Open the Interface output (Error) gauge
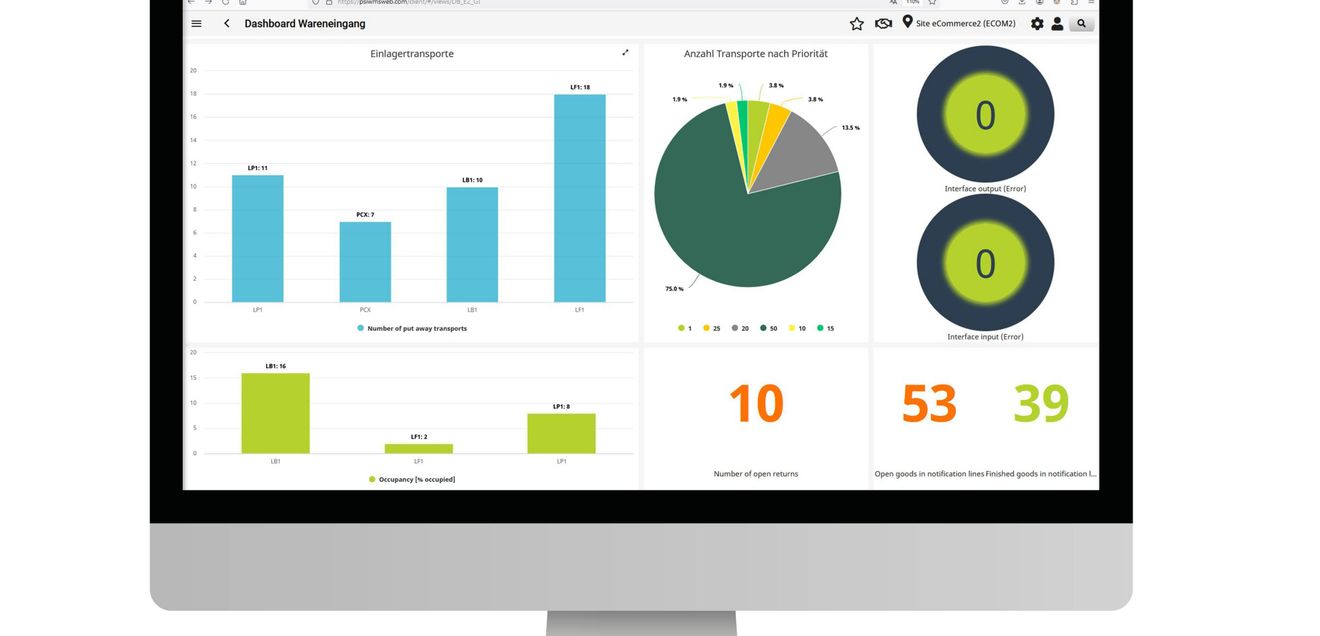The height and width of the screenshot is (636, 1320). (985, 115)
